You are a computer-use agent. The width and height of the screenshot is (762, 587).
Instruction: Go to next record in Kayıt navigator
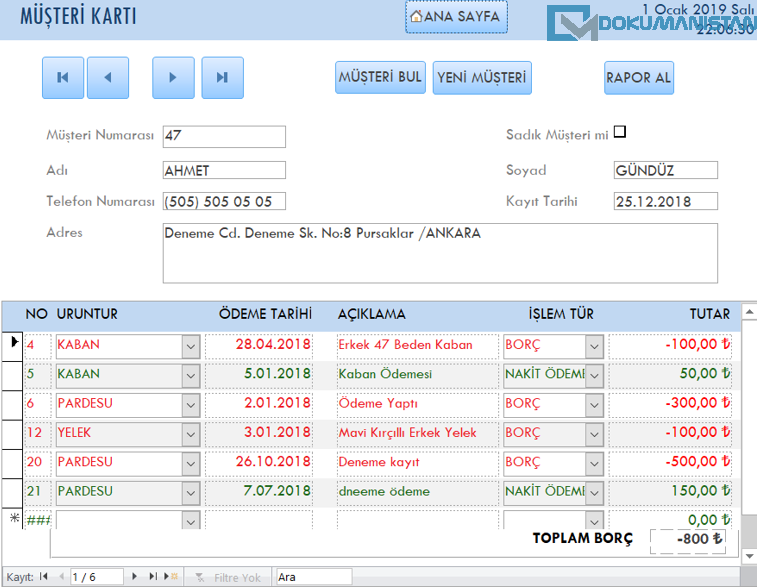pyautogui.click(x=135, y=576)
